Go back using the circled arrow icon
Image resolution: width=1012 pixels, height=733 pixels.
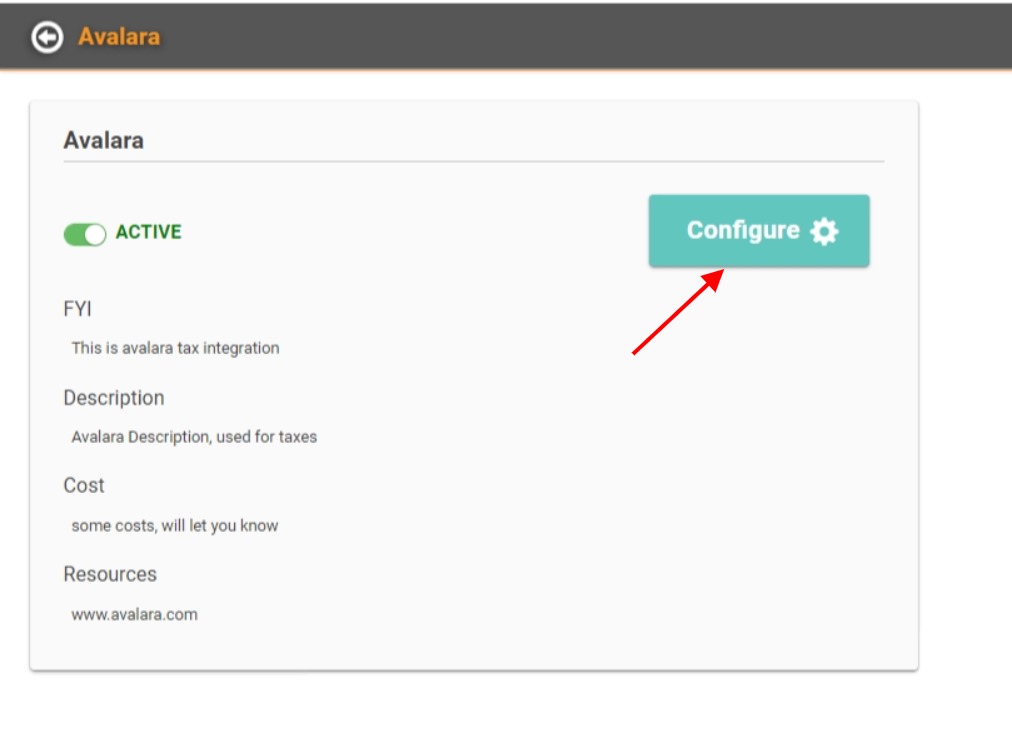click(x=47, y=37)
